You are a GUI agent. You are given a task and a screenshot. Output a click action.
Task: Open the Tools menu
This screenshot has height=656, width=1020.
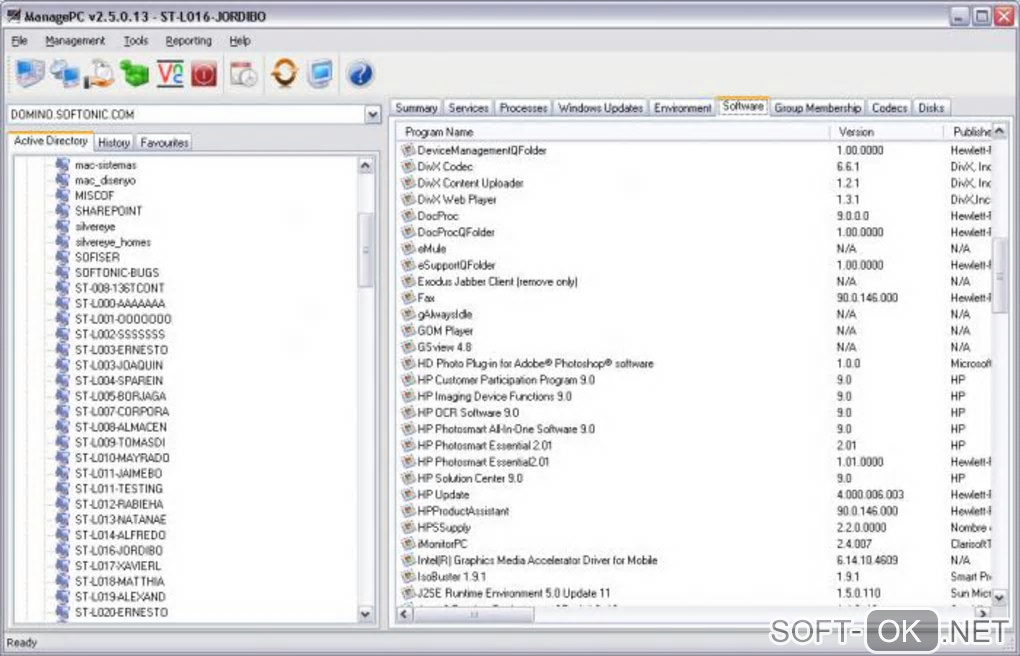[136, 40]
